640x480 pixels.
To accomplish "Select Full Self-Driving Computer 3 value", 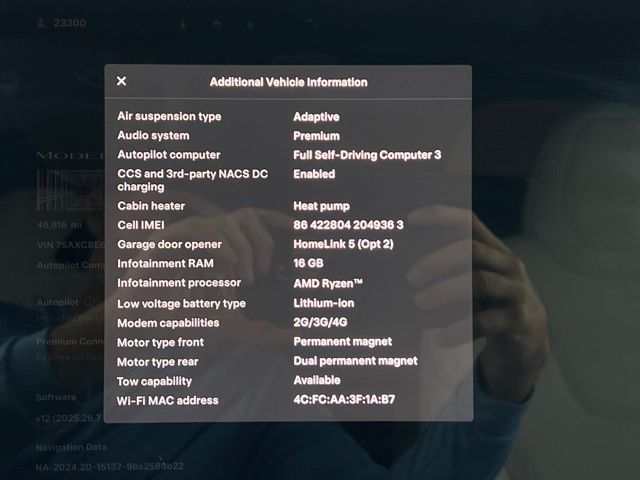I will click(366, 155).
